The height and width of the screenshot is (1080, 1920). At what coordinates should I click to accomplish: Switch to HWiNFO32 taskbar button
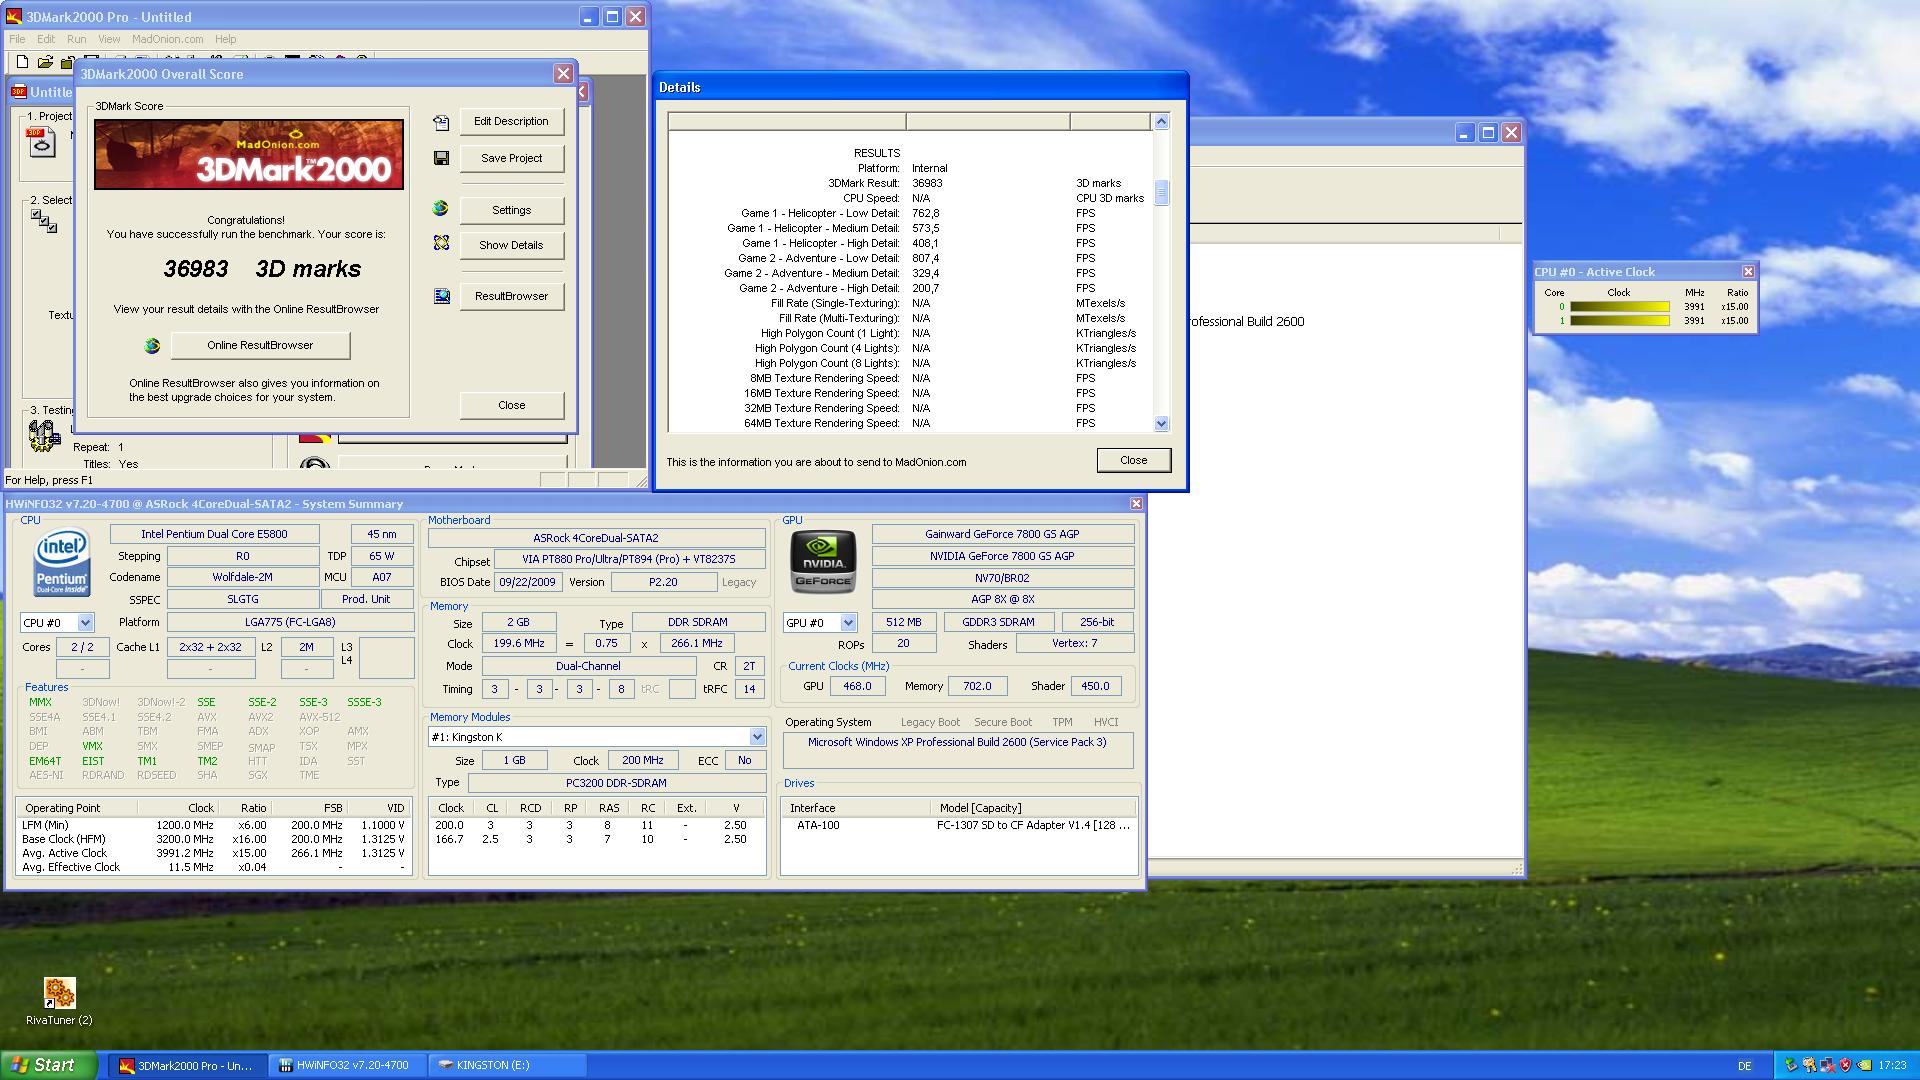(348, 1065)
